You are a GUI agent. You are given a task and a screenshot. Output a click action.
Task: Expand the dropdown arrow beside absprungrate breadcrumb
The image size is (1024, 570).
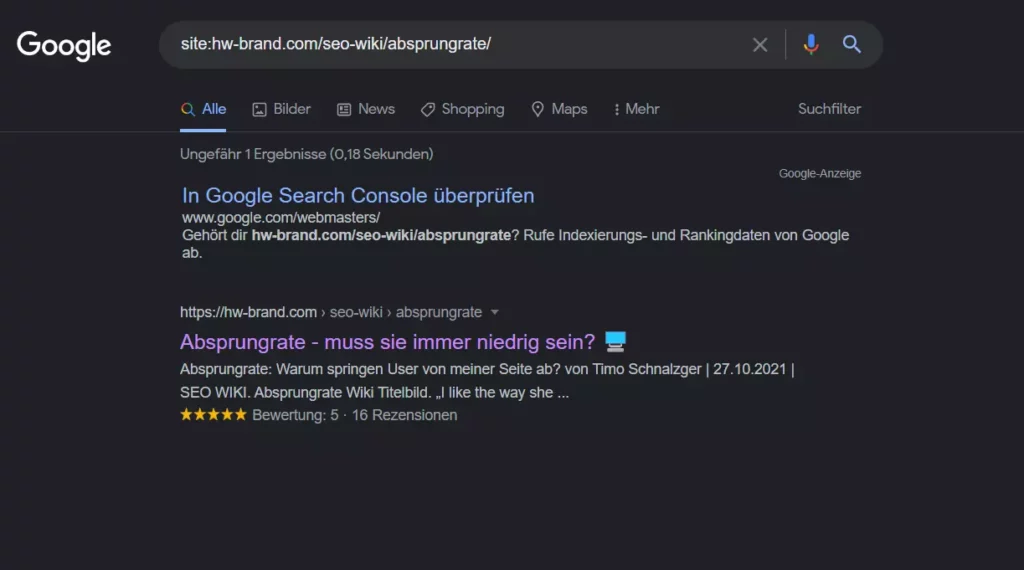tap(494, 312)
